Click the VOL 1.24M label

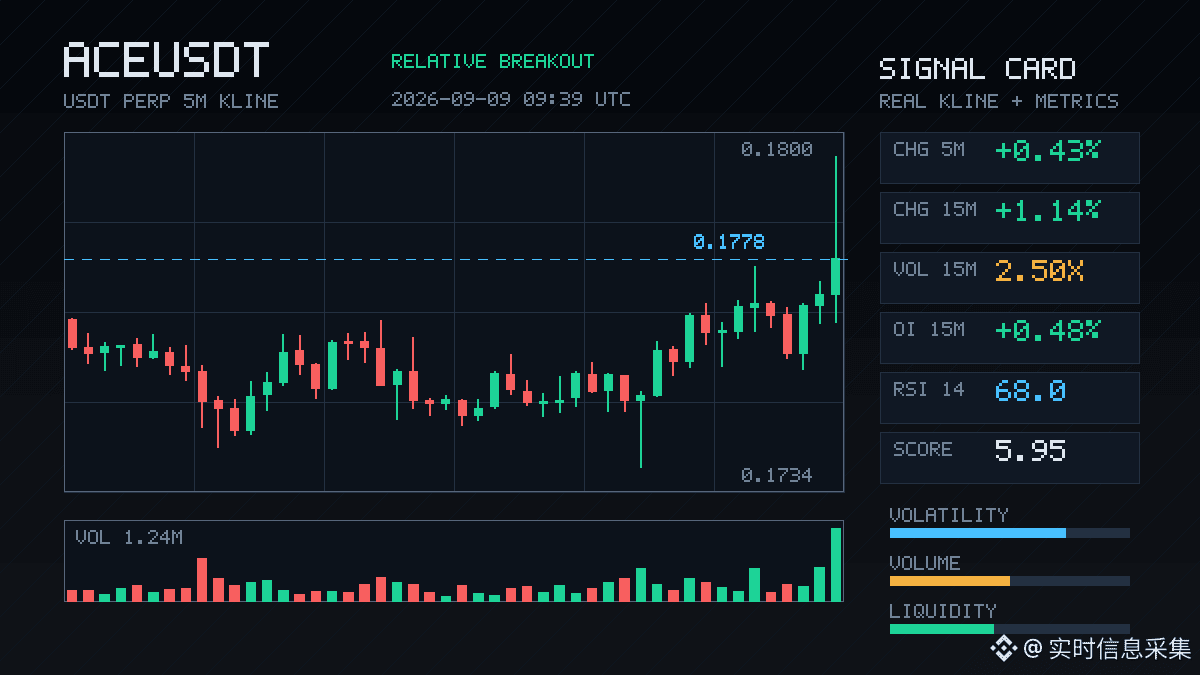coord(129,537)
